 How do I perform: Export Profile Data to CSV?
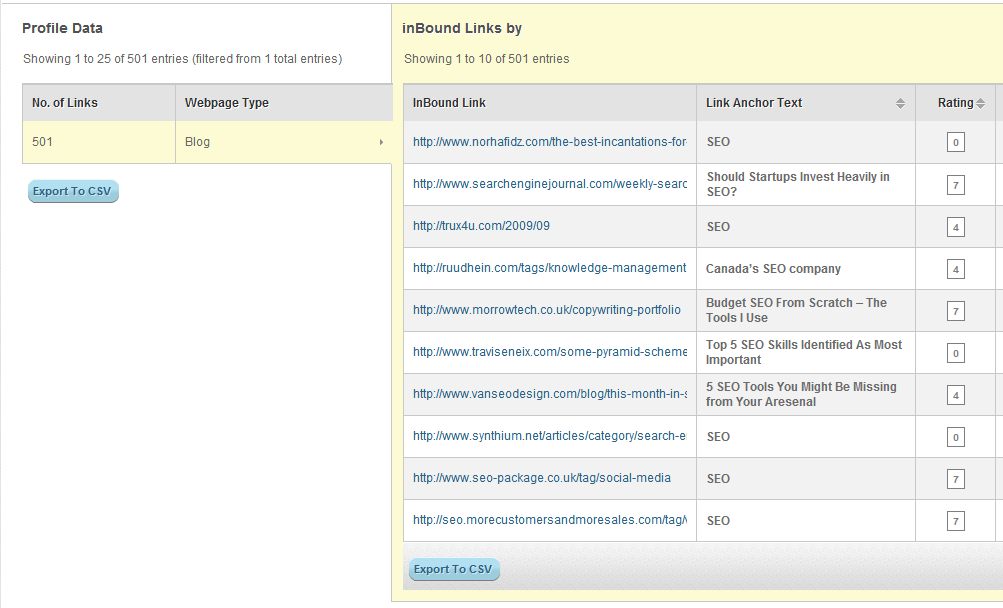tap(73, 191)
